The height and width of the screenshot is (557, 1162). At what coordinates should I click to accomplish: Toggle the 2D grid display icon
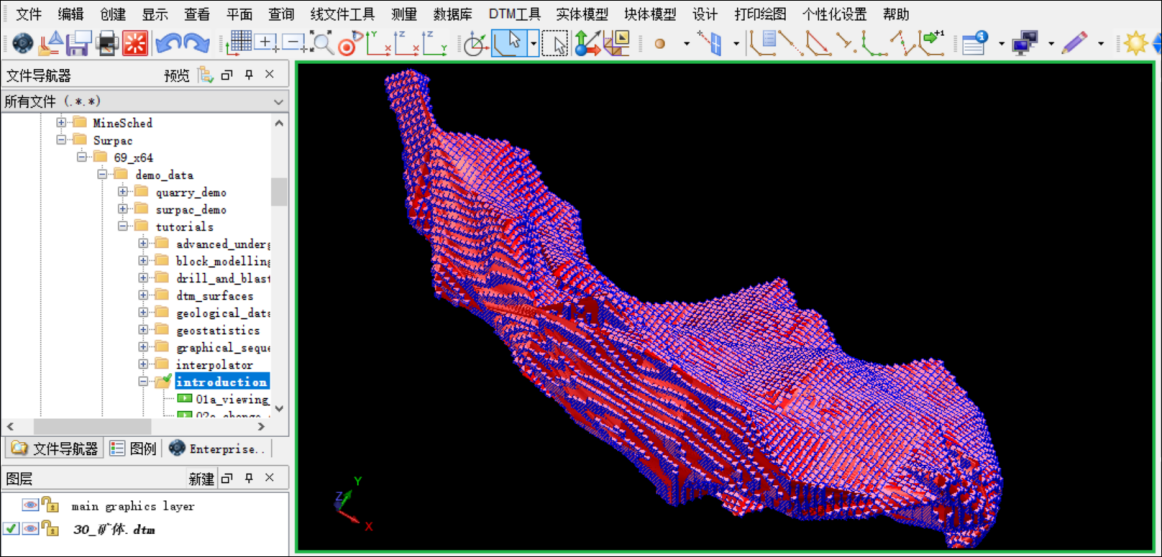point(241,43)
